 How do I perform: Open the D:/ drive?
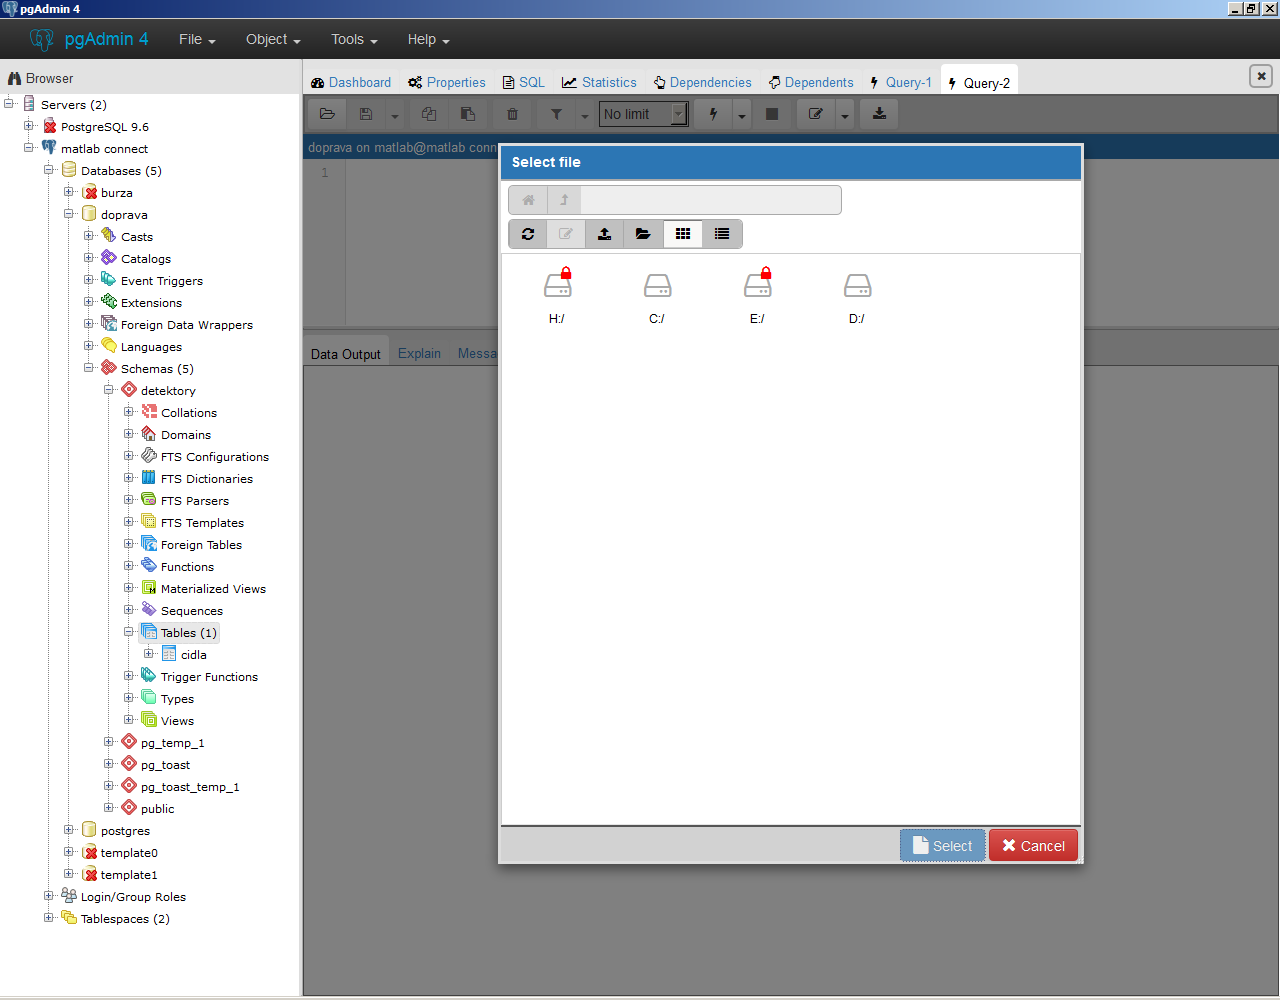click(857, 298)
